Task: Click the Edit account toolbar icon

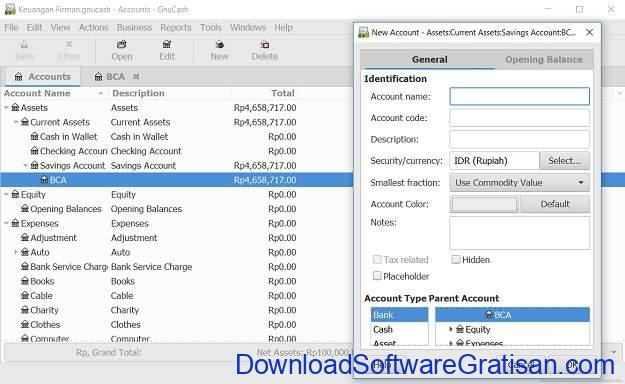Action: click(167, 44)
